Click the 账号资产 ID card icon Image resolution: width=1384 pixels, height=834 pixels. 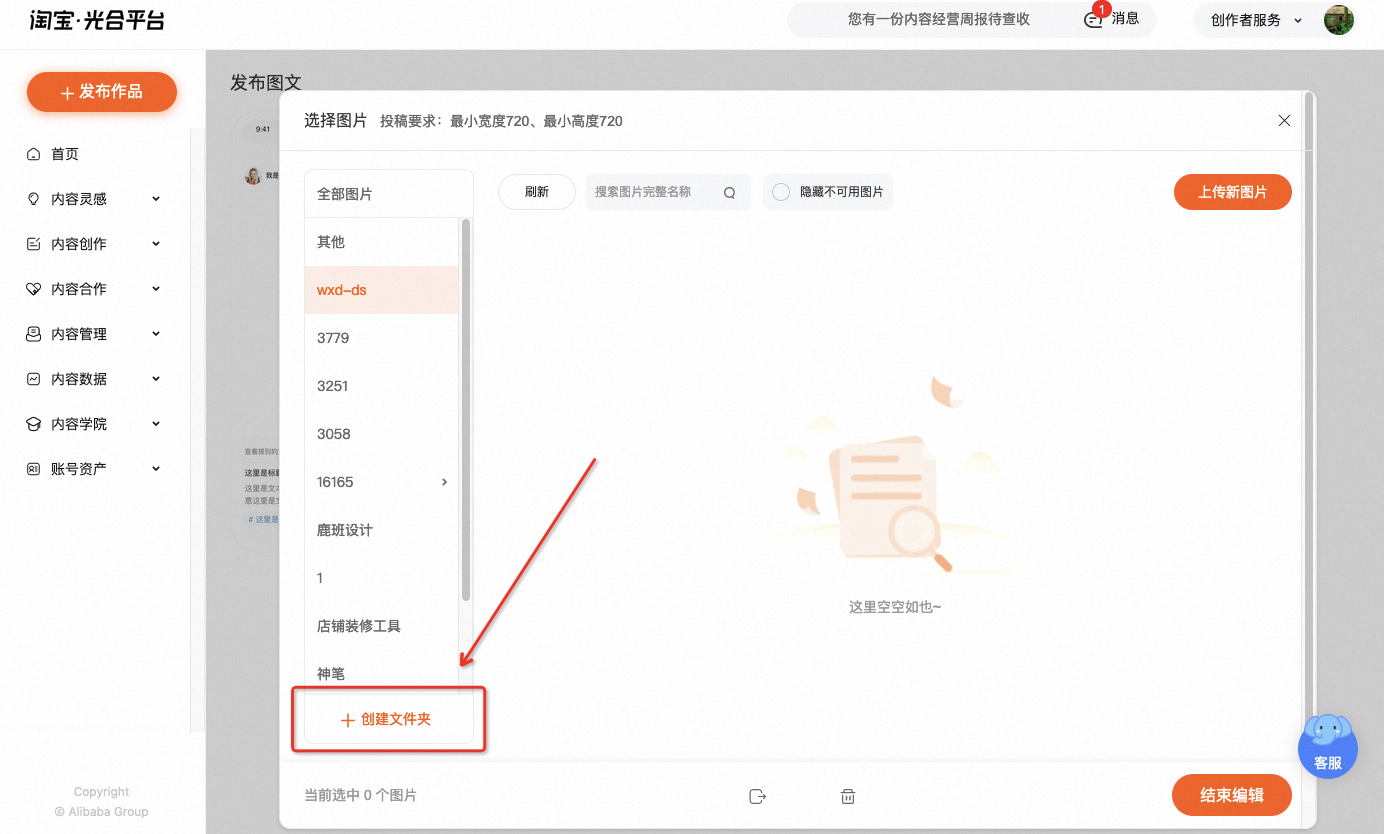[x=34, y=469]
